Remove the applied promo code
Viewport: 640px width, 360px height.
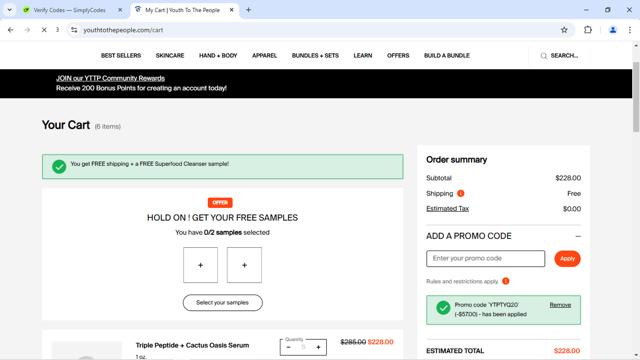[x=560, y=305]
